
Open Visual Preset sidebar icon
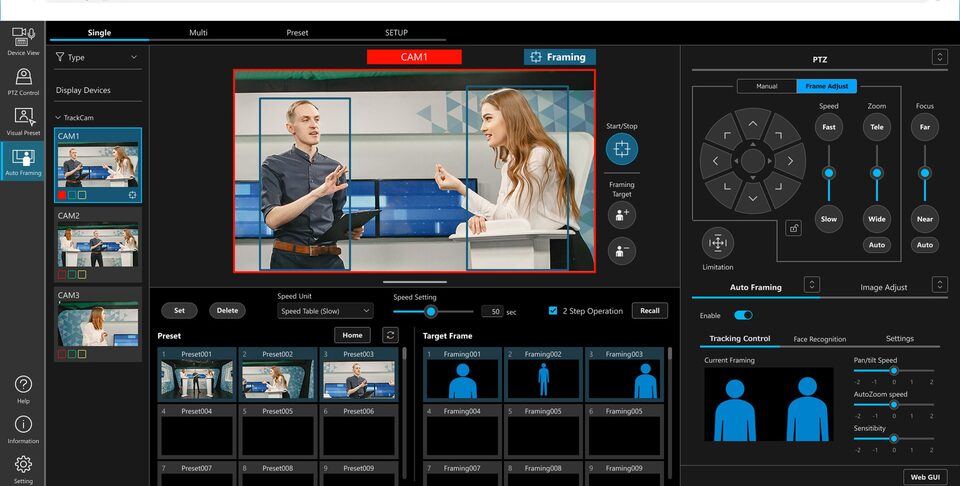(23, 121)
